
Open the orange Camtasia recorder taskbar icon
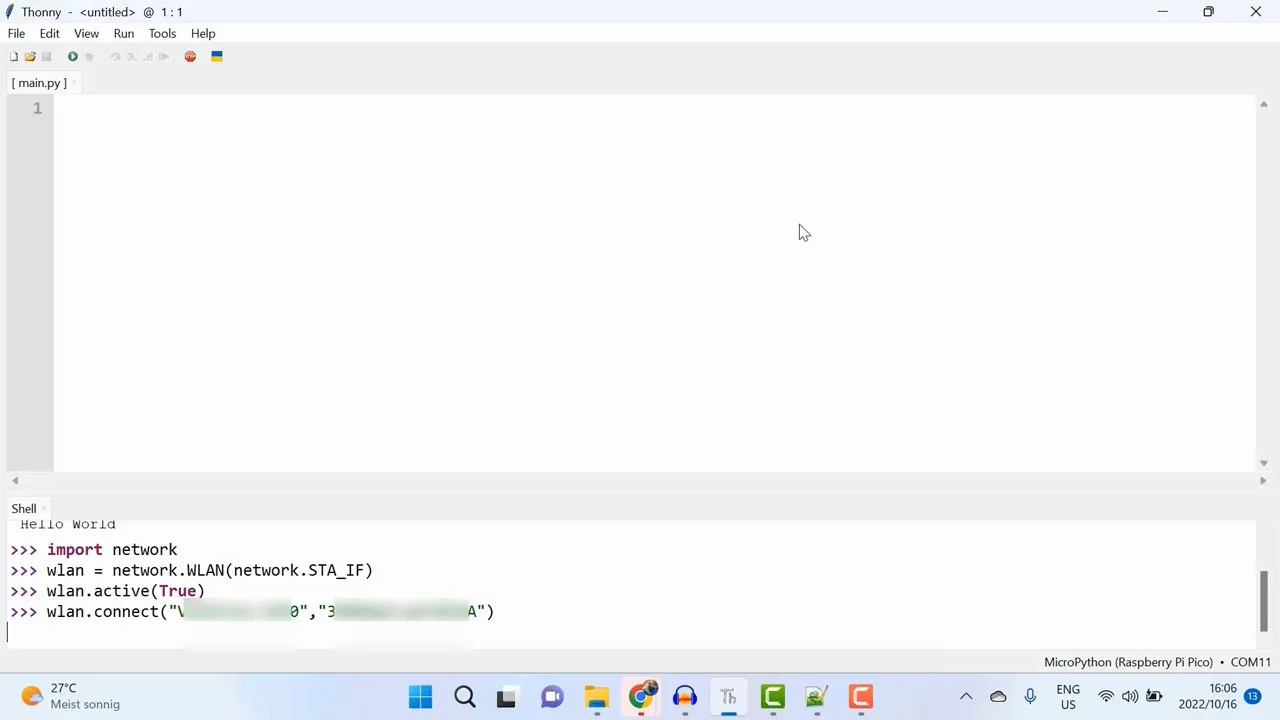[861, 697]
